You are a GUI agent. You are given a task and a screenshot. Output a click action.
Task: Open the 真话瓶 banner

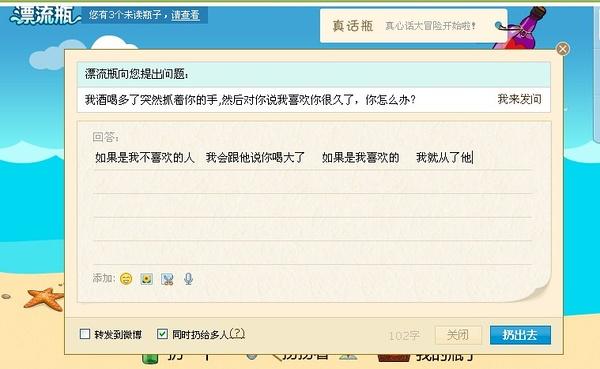click(413, 26)
